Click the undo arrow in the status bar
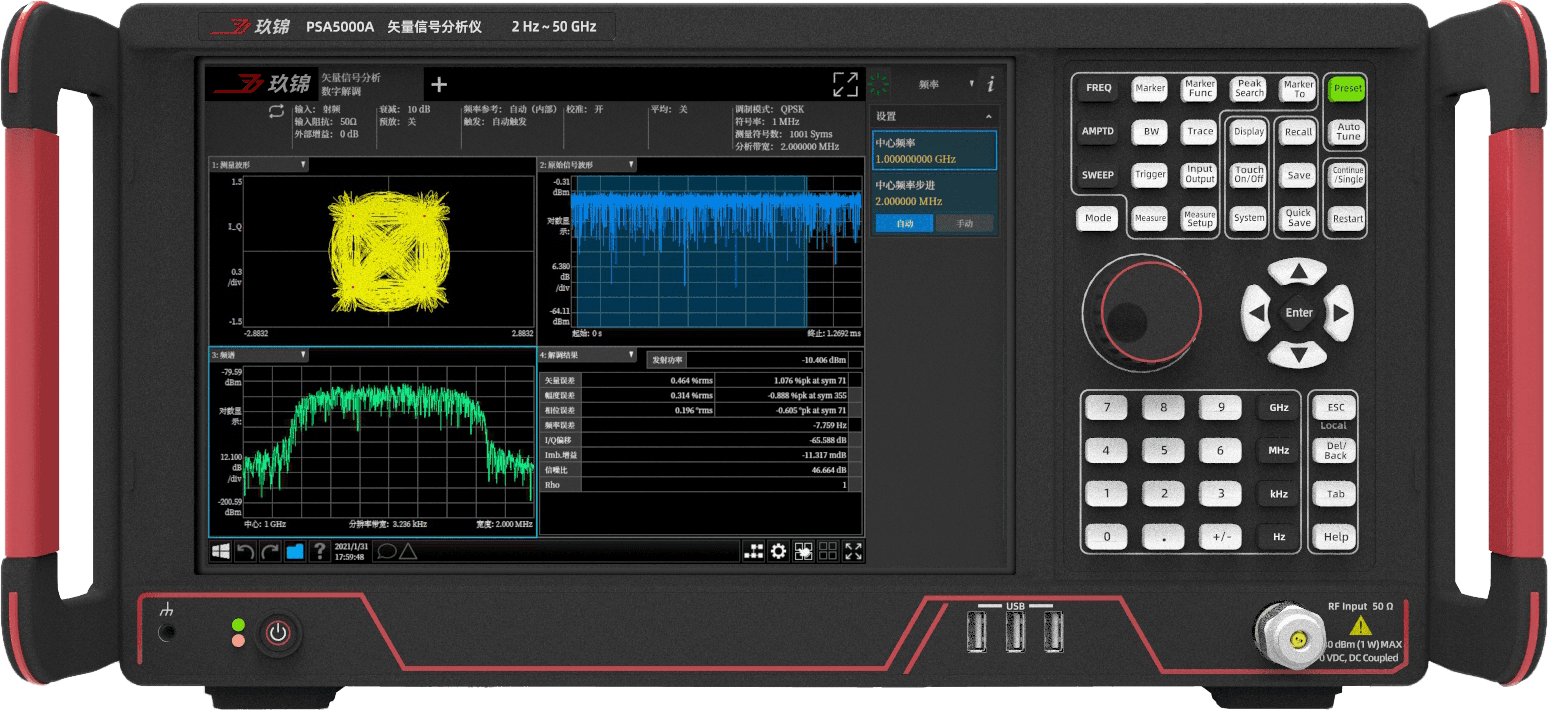1548x711 pixels. pos(245,549)
